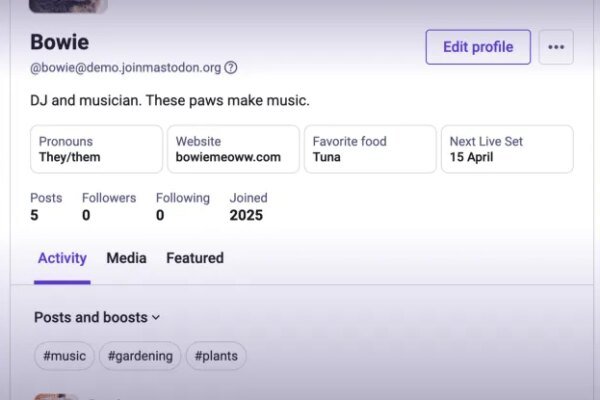
Task: Open the bowiemeoww.com website link
Action: tap(228, 157)
